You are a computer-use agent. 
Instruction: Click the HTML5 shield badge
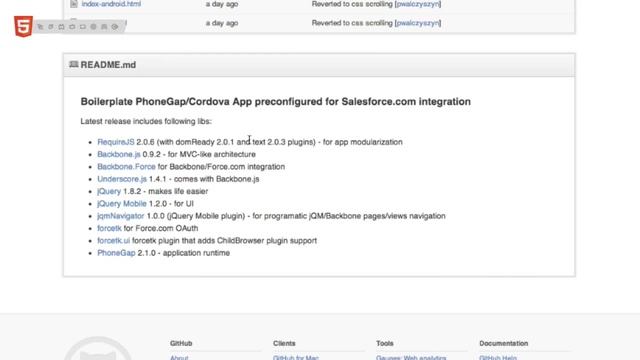[x=23, y=27]
